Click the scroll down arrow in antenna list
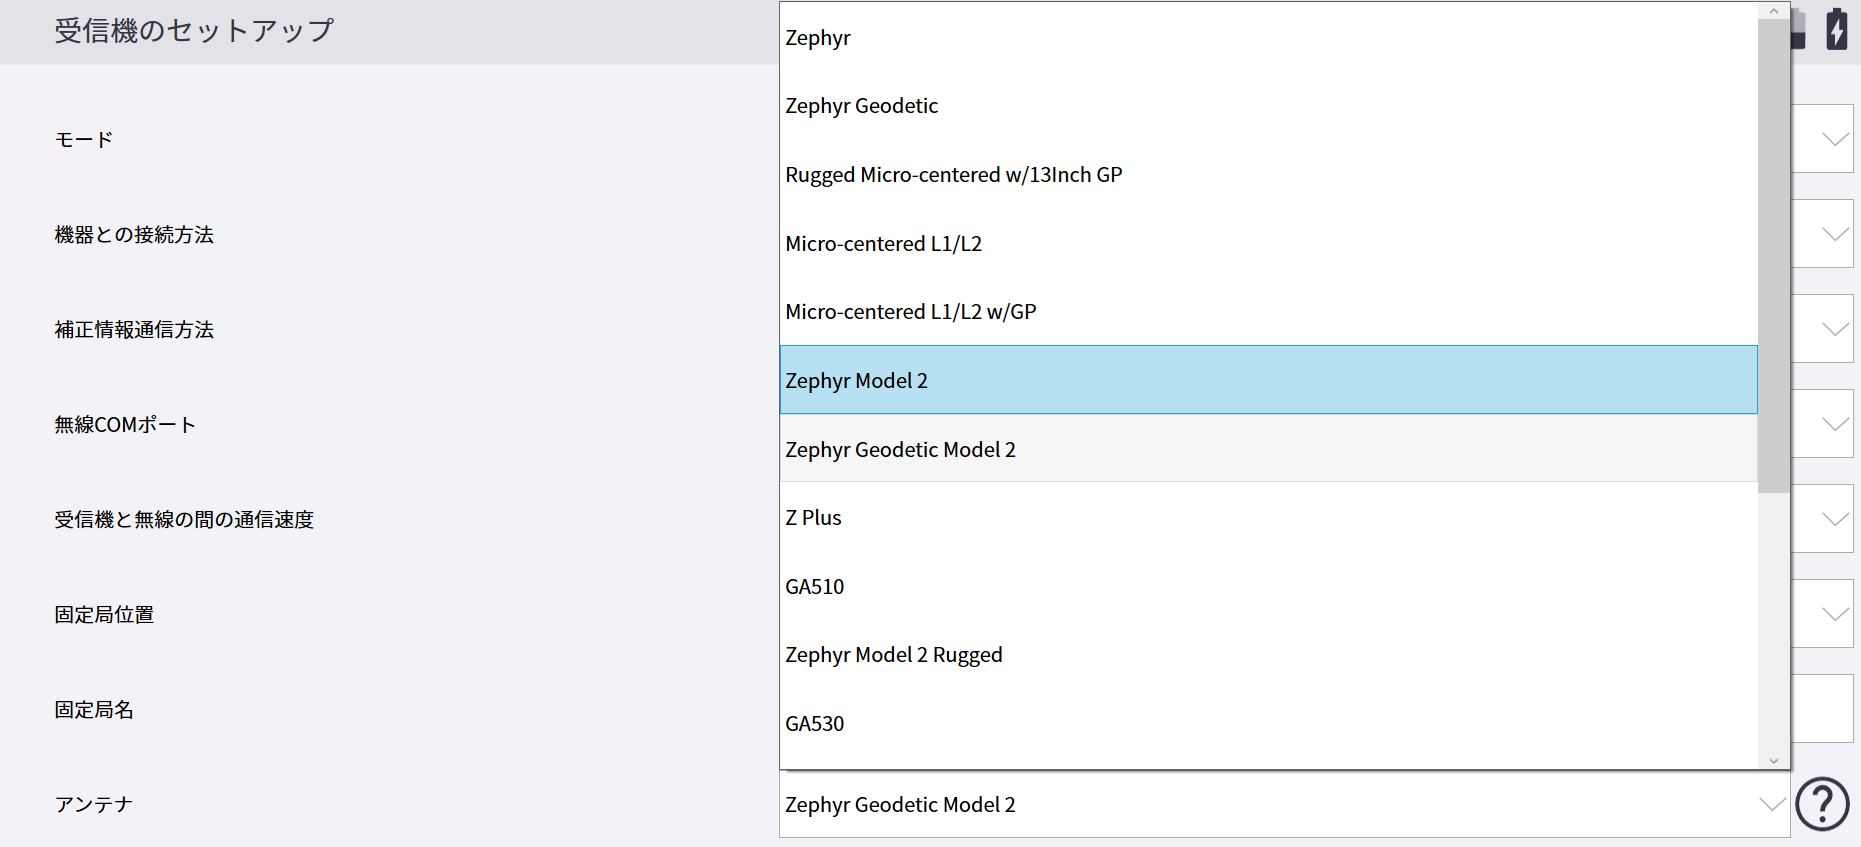The image size is (1861, 847). click(x=1773, y=760)
